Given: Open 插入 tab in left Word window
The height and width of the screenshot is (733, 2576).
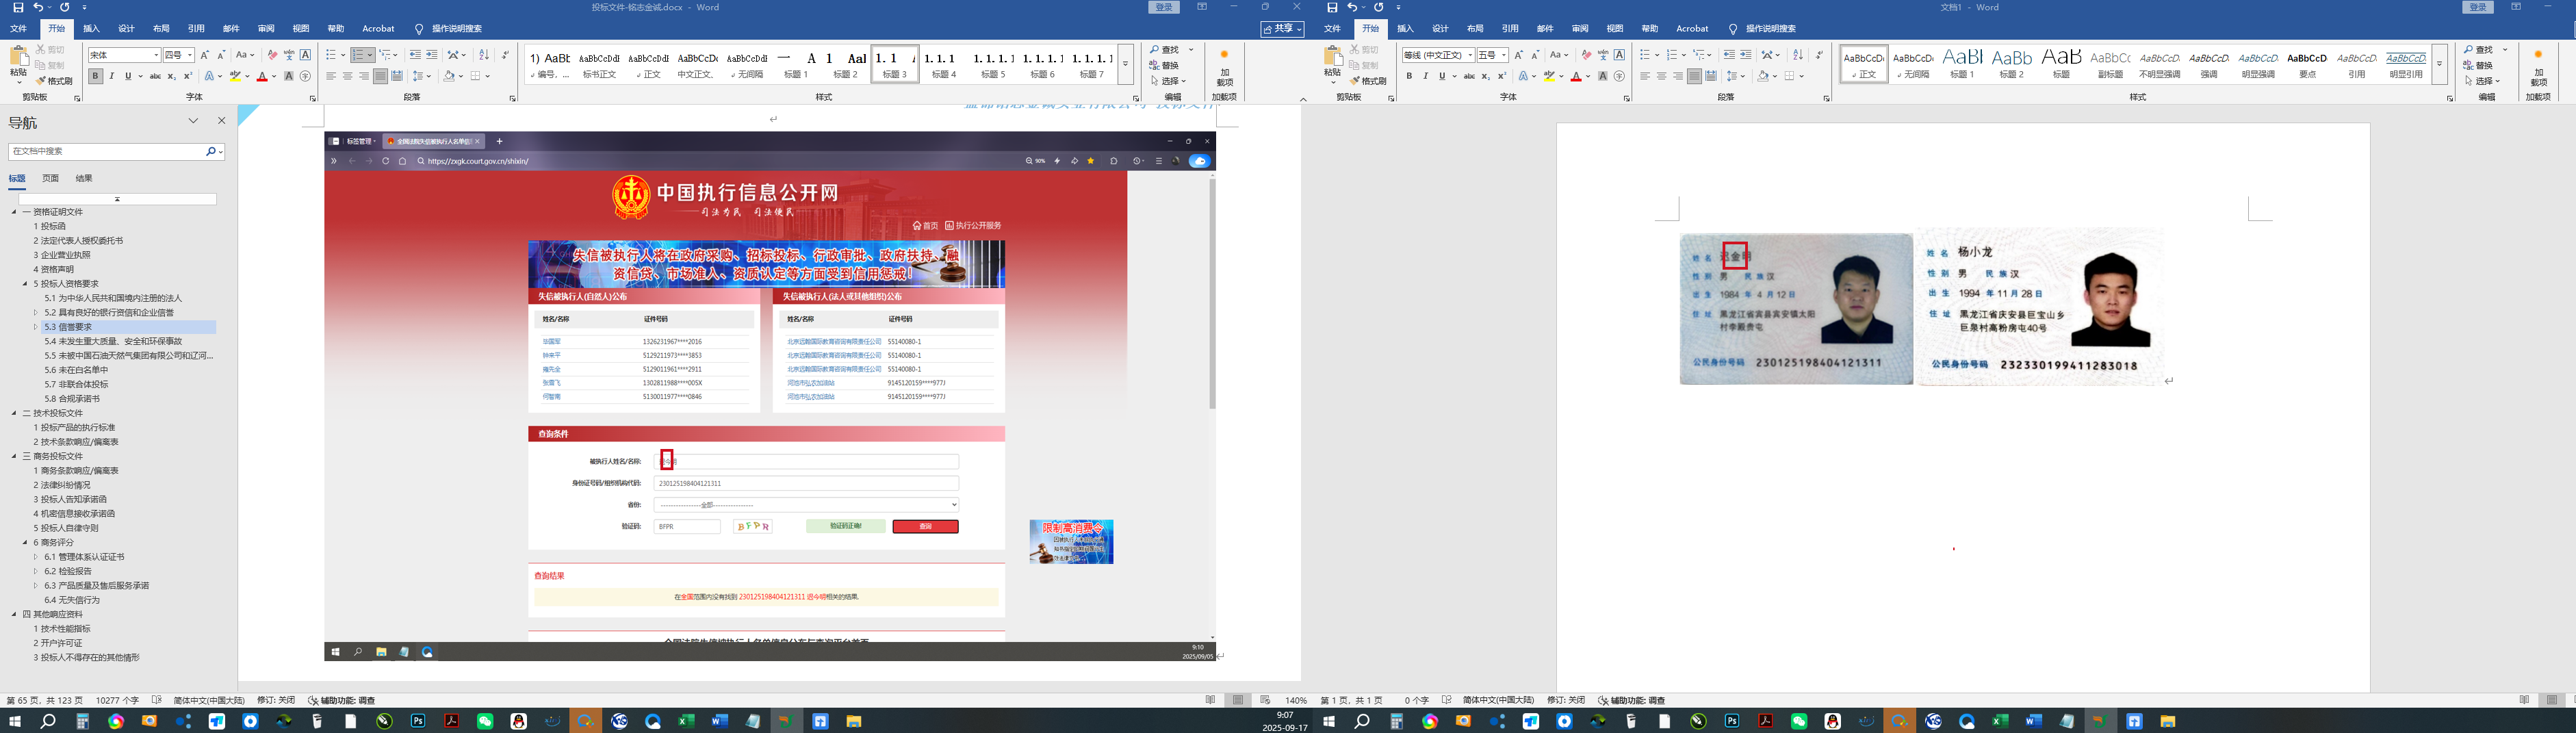Looking at the screenshot, I should (x=91, y=29).
